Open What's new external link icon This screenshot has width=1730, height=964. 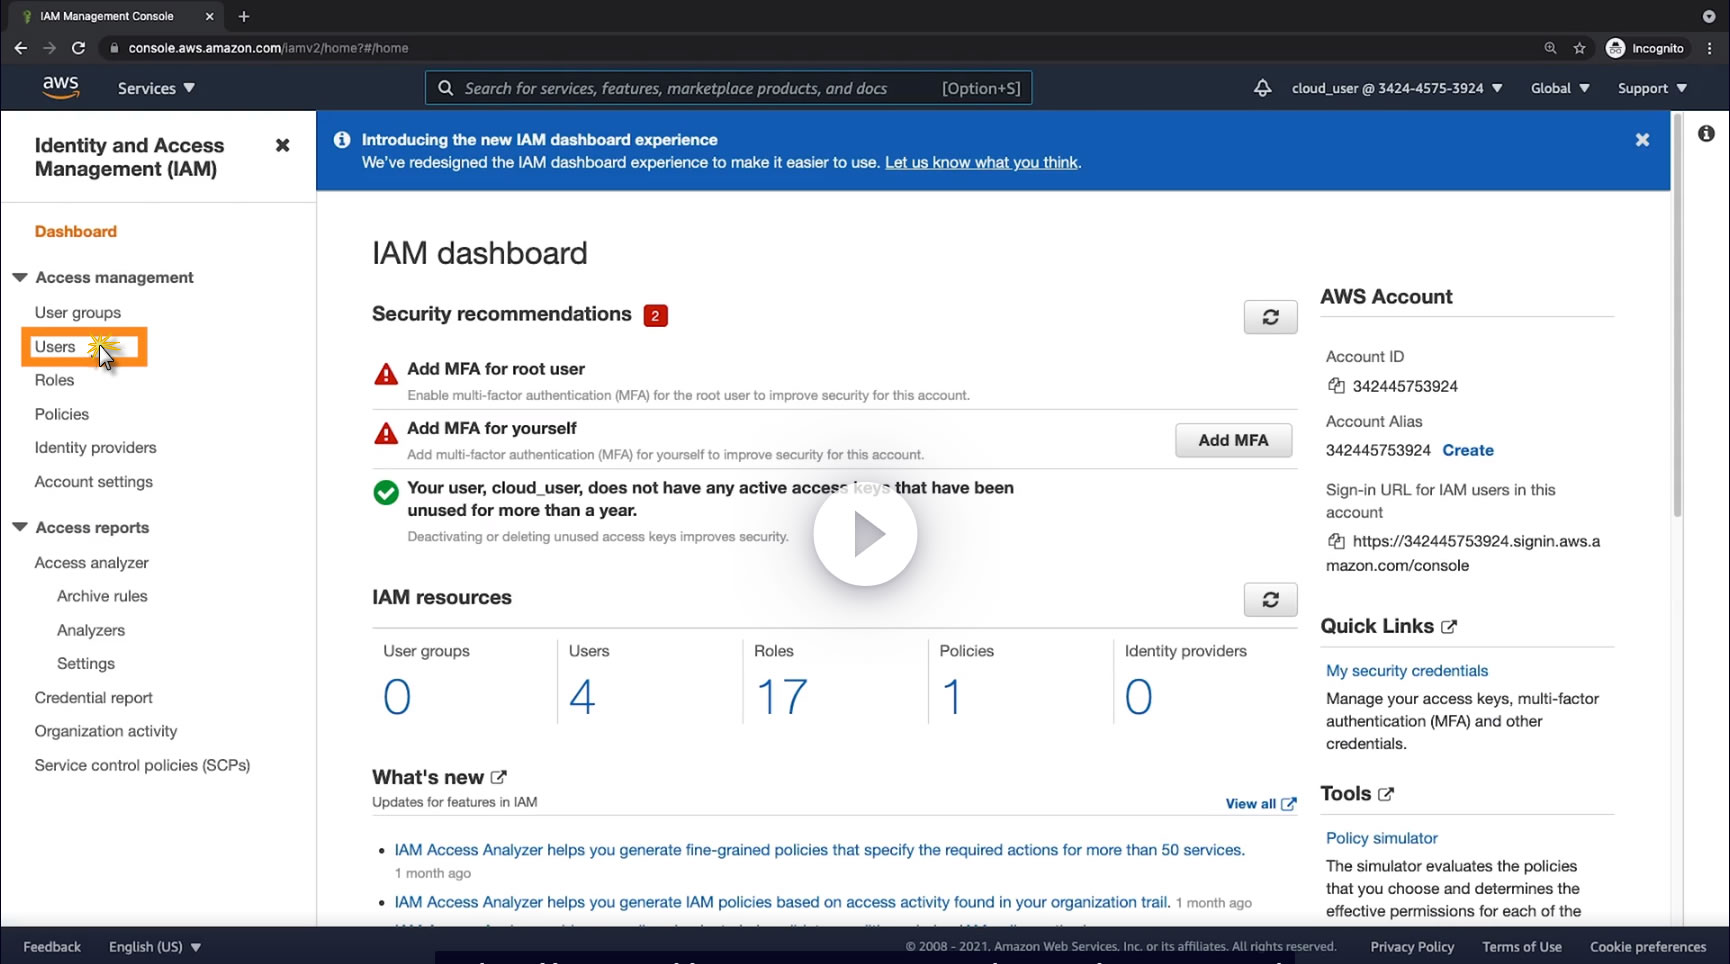click(498, 777)
